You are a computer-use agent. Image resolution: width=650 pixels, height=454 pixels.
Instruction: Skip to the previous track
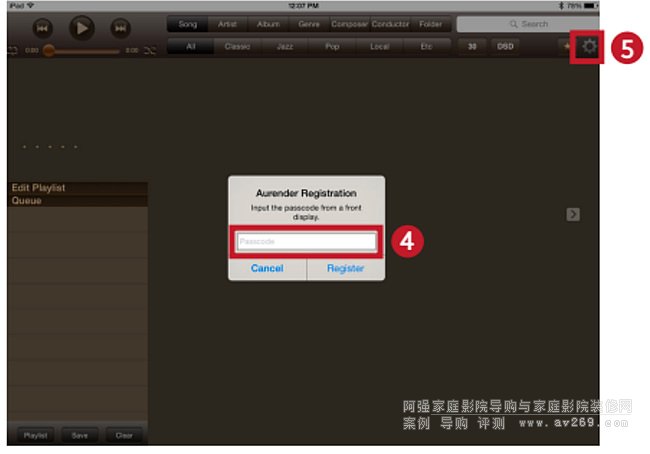pyautogui.click(x=44, y=27)
